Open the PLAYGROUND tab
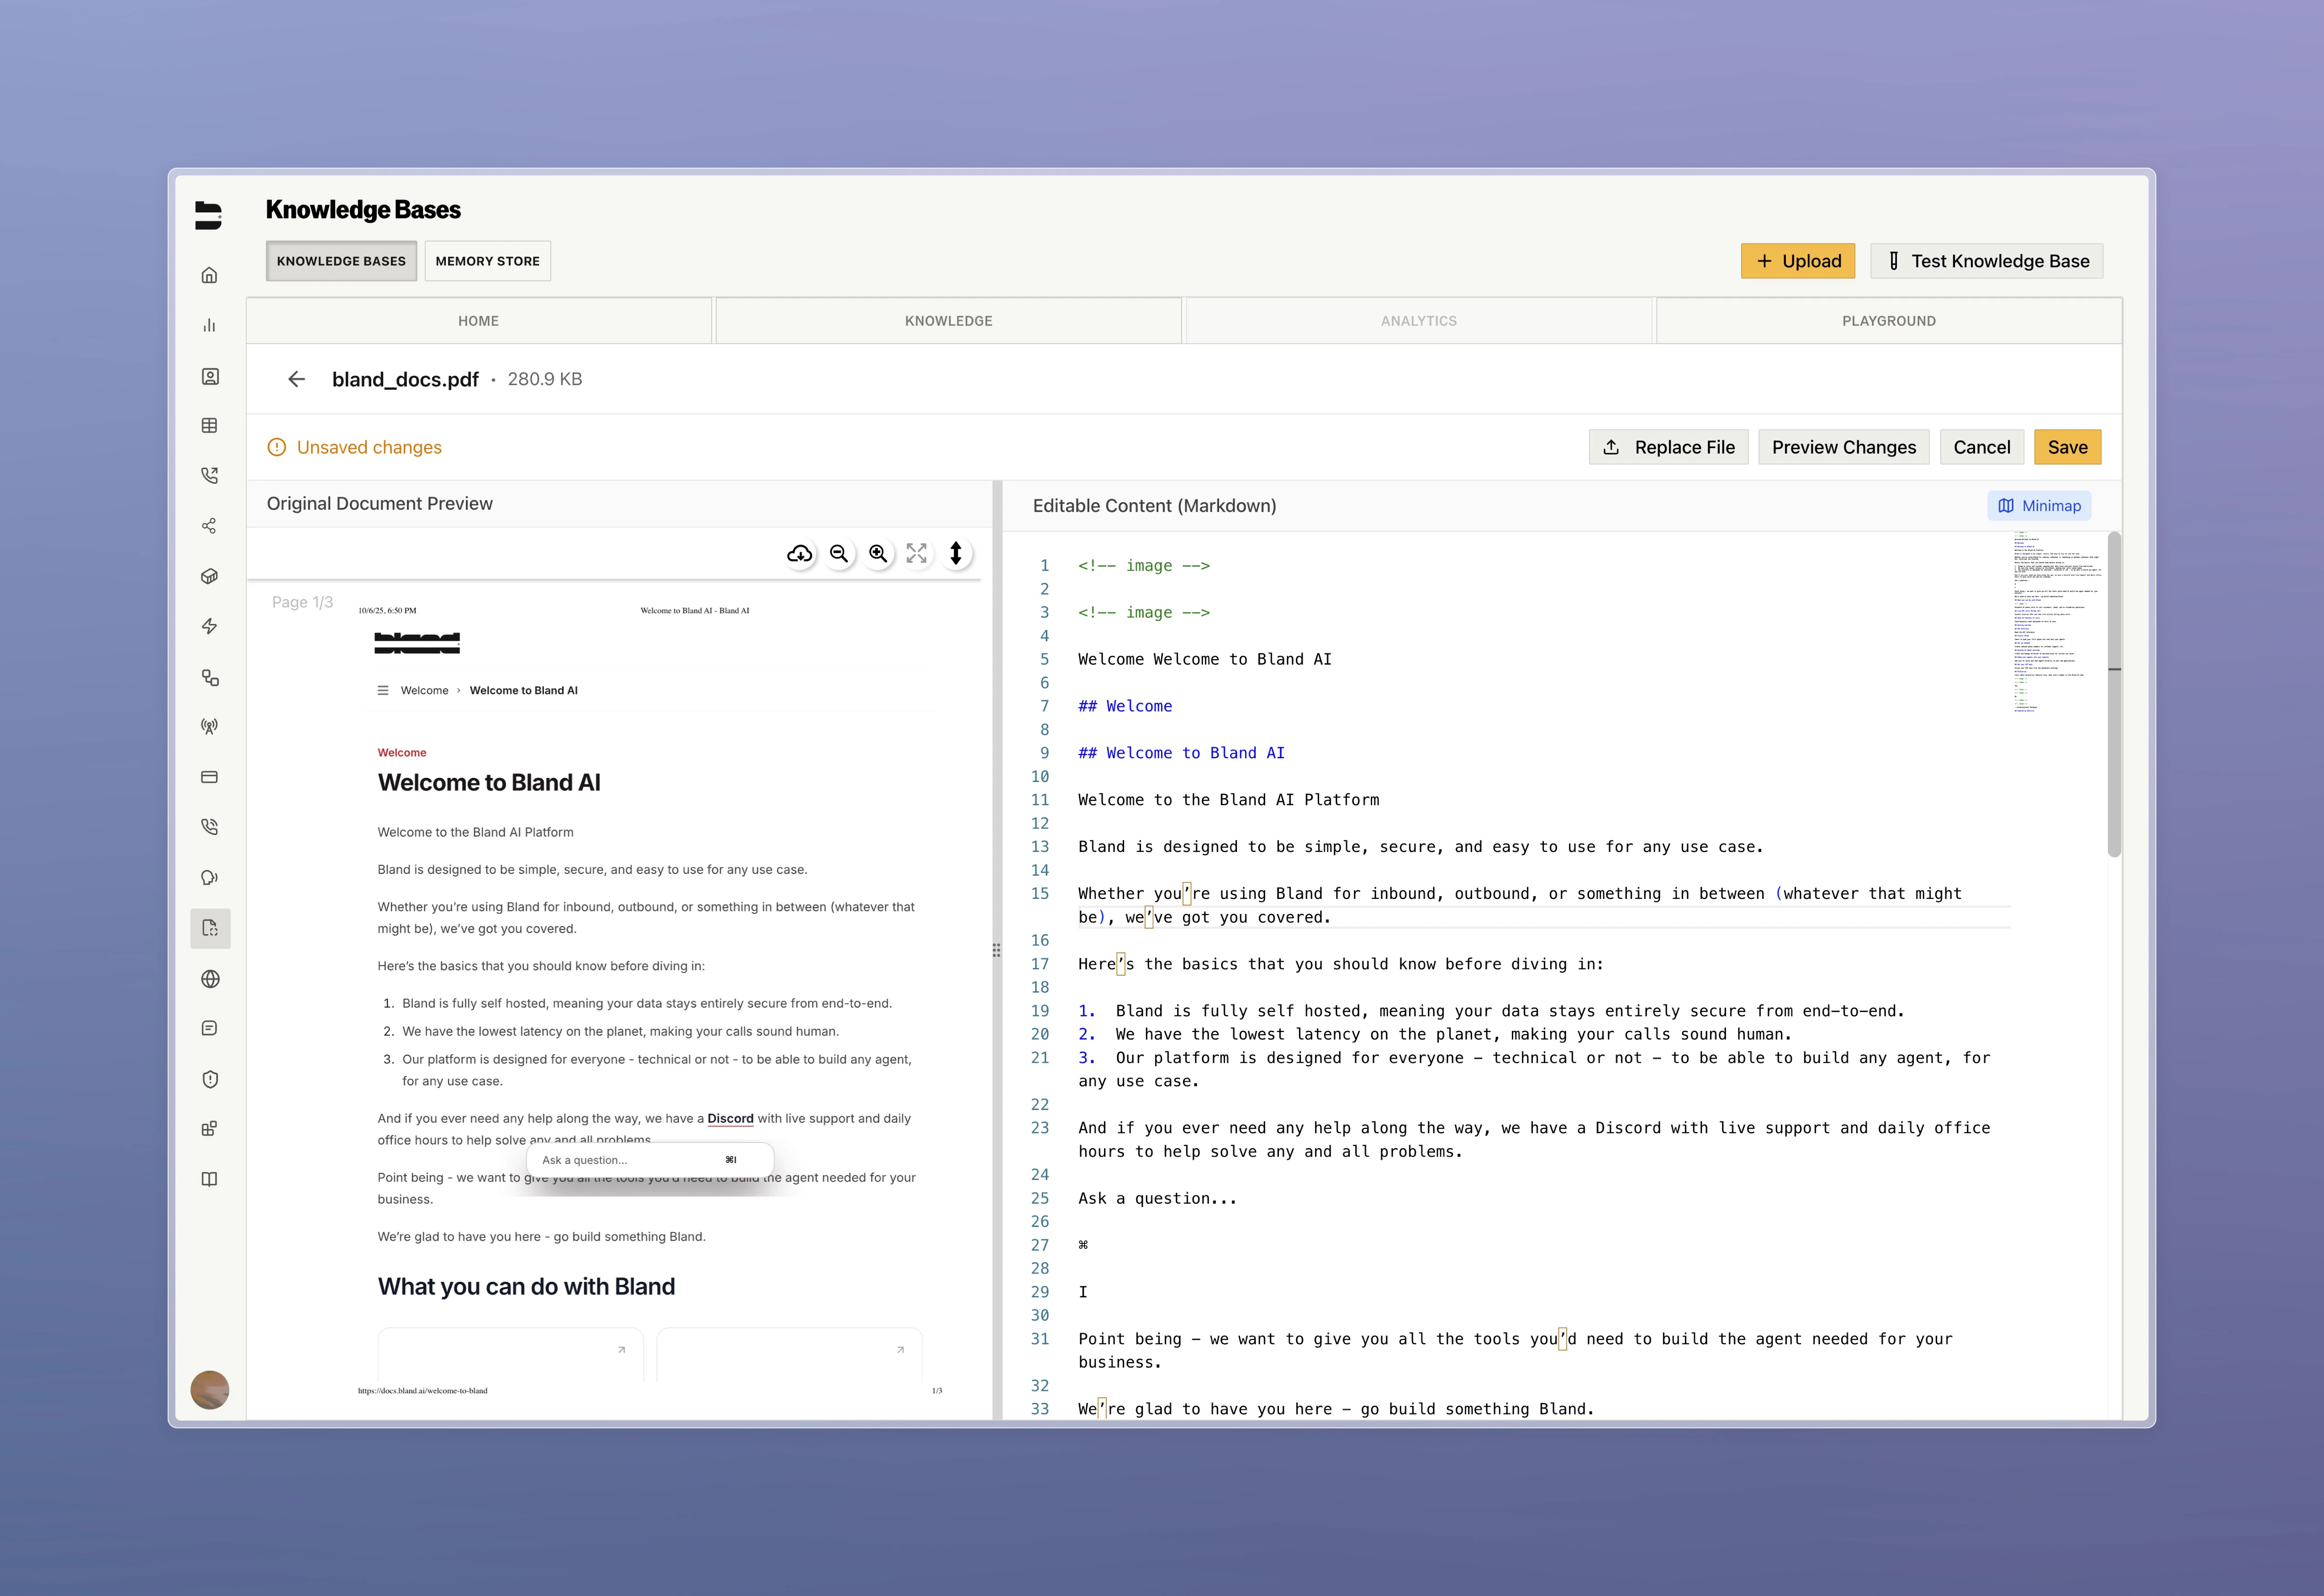 [x=1889, y=321]
